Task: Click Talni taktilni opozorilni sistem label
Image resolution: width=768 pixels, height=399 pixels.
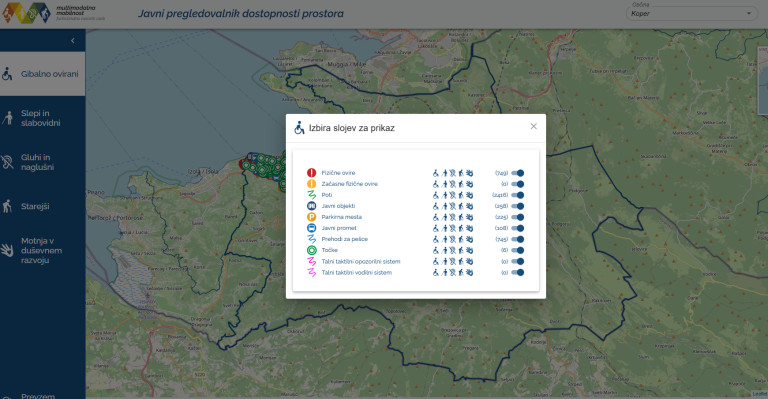Action: (360, 261)
